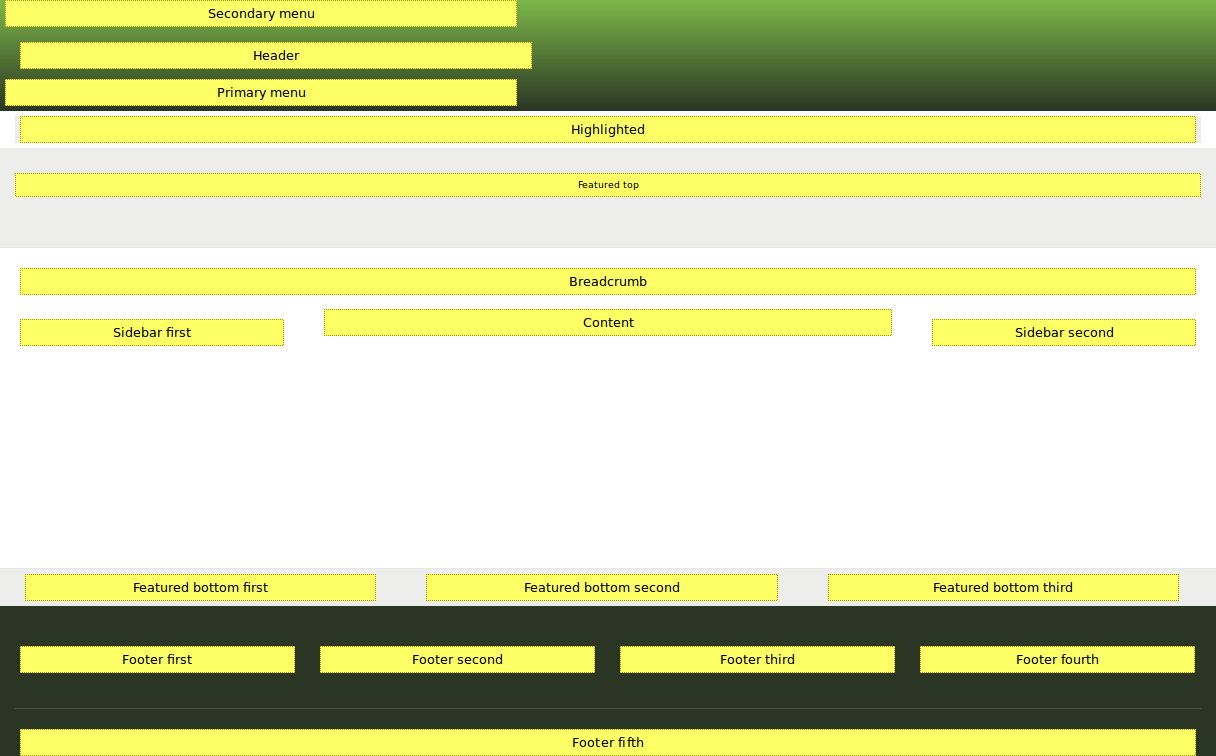Select the Content region block

[608, 323]
